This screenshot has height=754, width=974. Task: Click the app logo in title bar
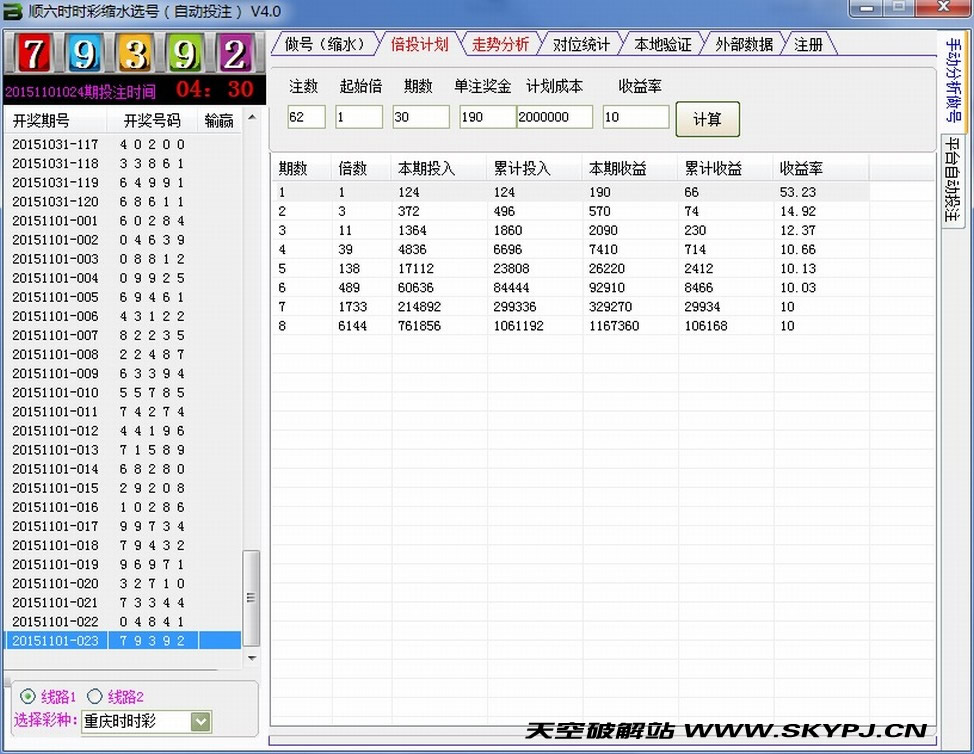(x=13, y=12)
